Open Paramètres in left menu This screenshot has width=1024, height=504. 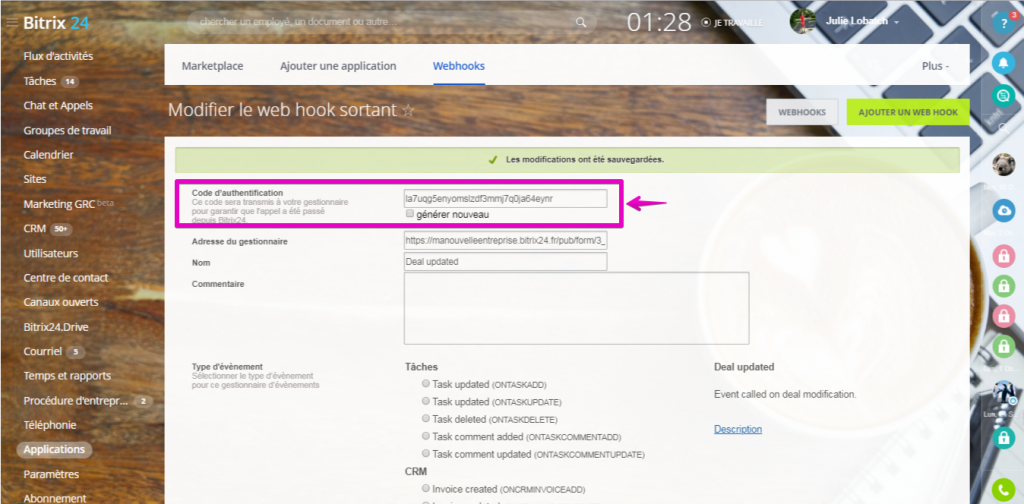pyautogui.click(x=51, y=474)
